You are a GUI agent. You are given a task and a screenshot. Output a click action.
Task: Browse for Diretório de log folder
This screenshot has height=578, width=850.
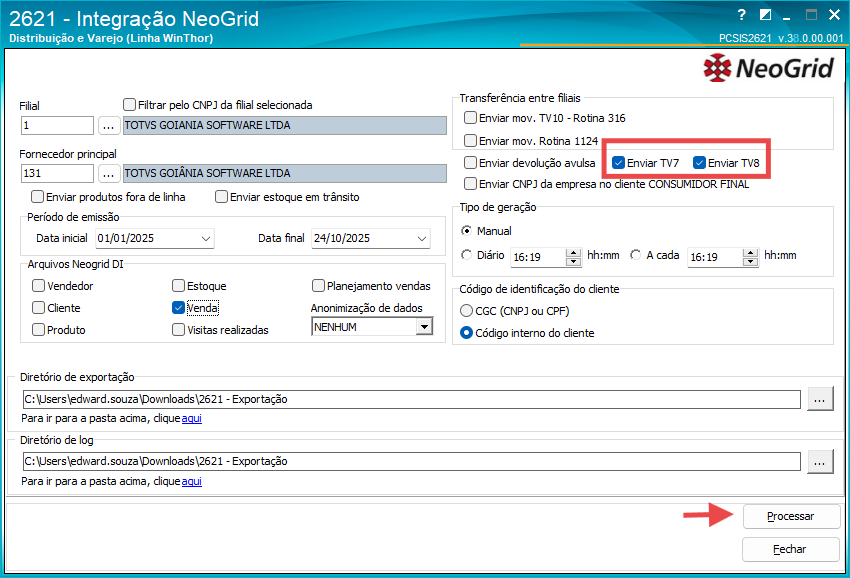[x=820, y=462]
